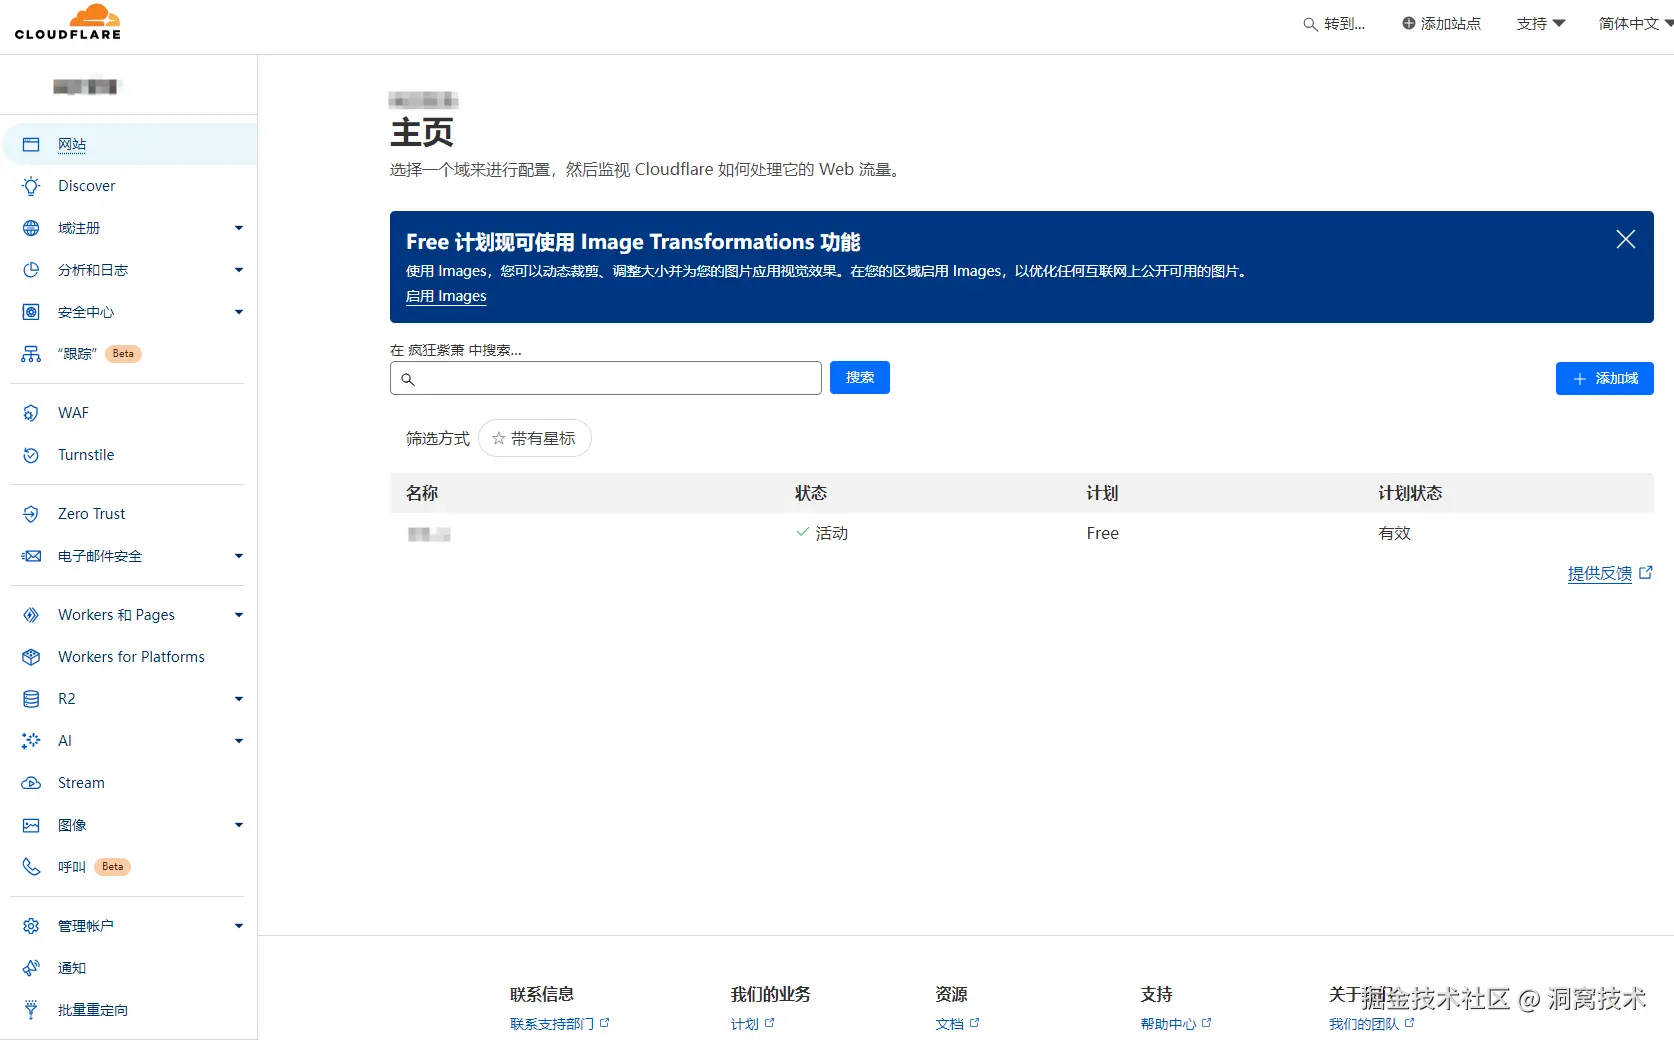
Task: Click the Zero Trust icon
Action: tap(31, 514)
